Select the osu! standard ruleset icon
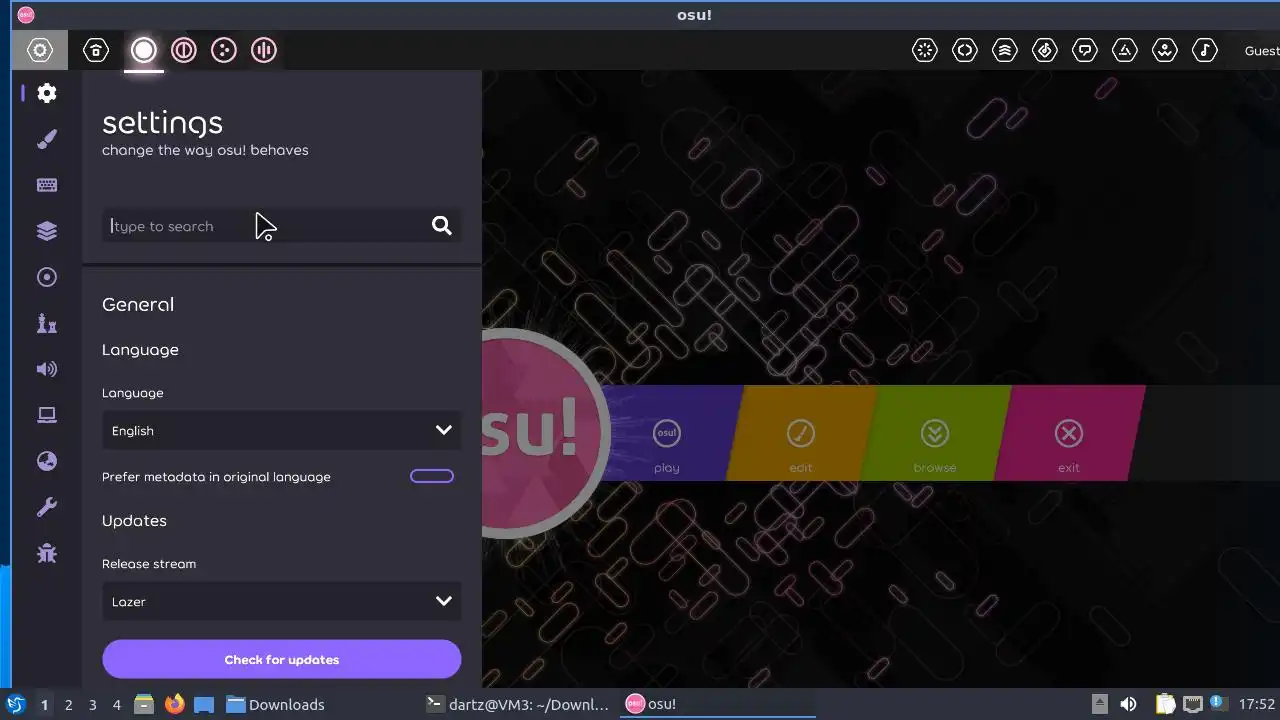The image size is (1280, 720). 144,50
